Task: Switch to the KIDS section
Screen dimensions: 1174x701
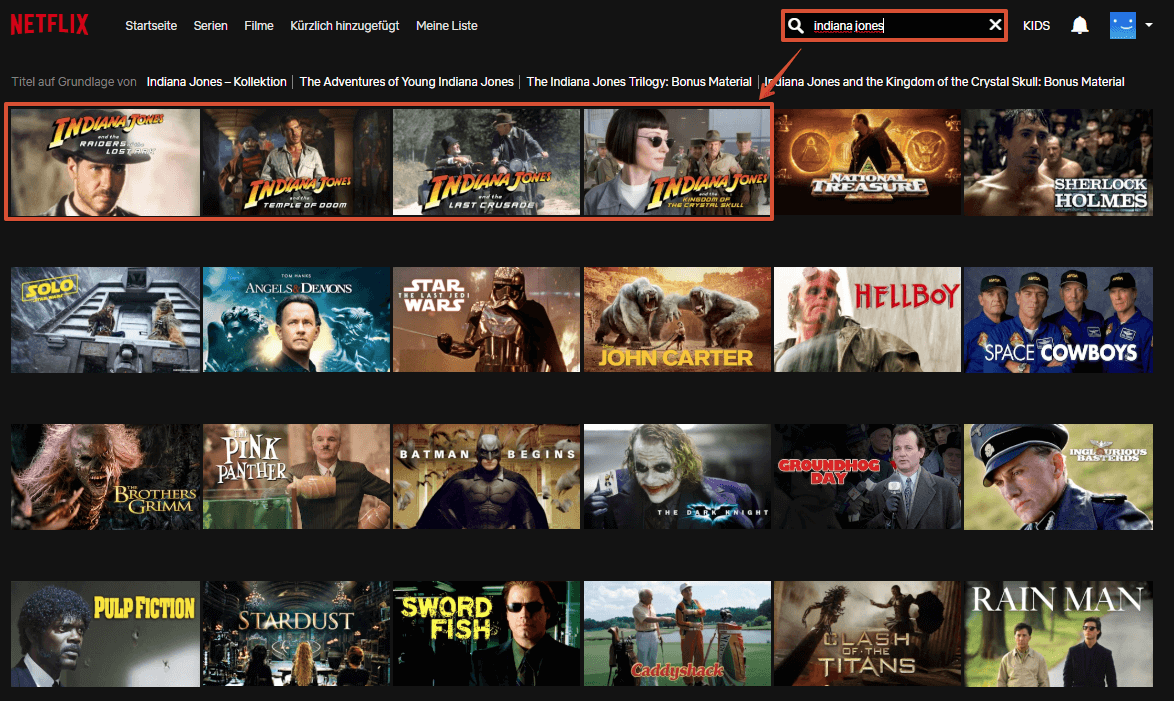Action: [1036, 25]
